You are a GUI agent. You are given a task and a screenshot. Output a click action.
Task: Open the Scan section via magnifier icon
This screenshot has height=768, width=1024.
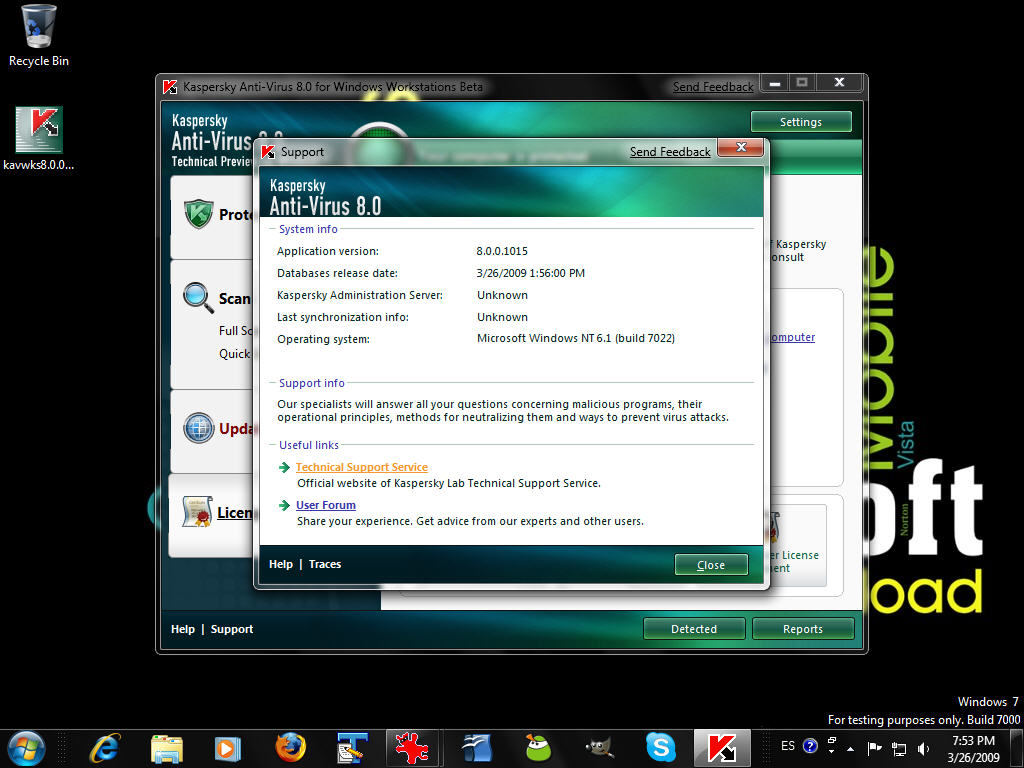[x=196, y=297]
